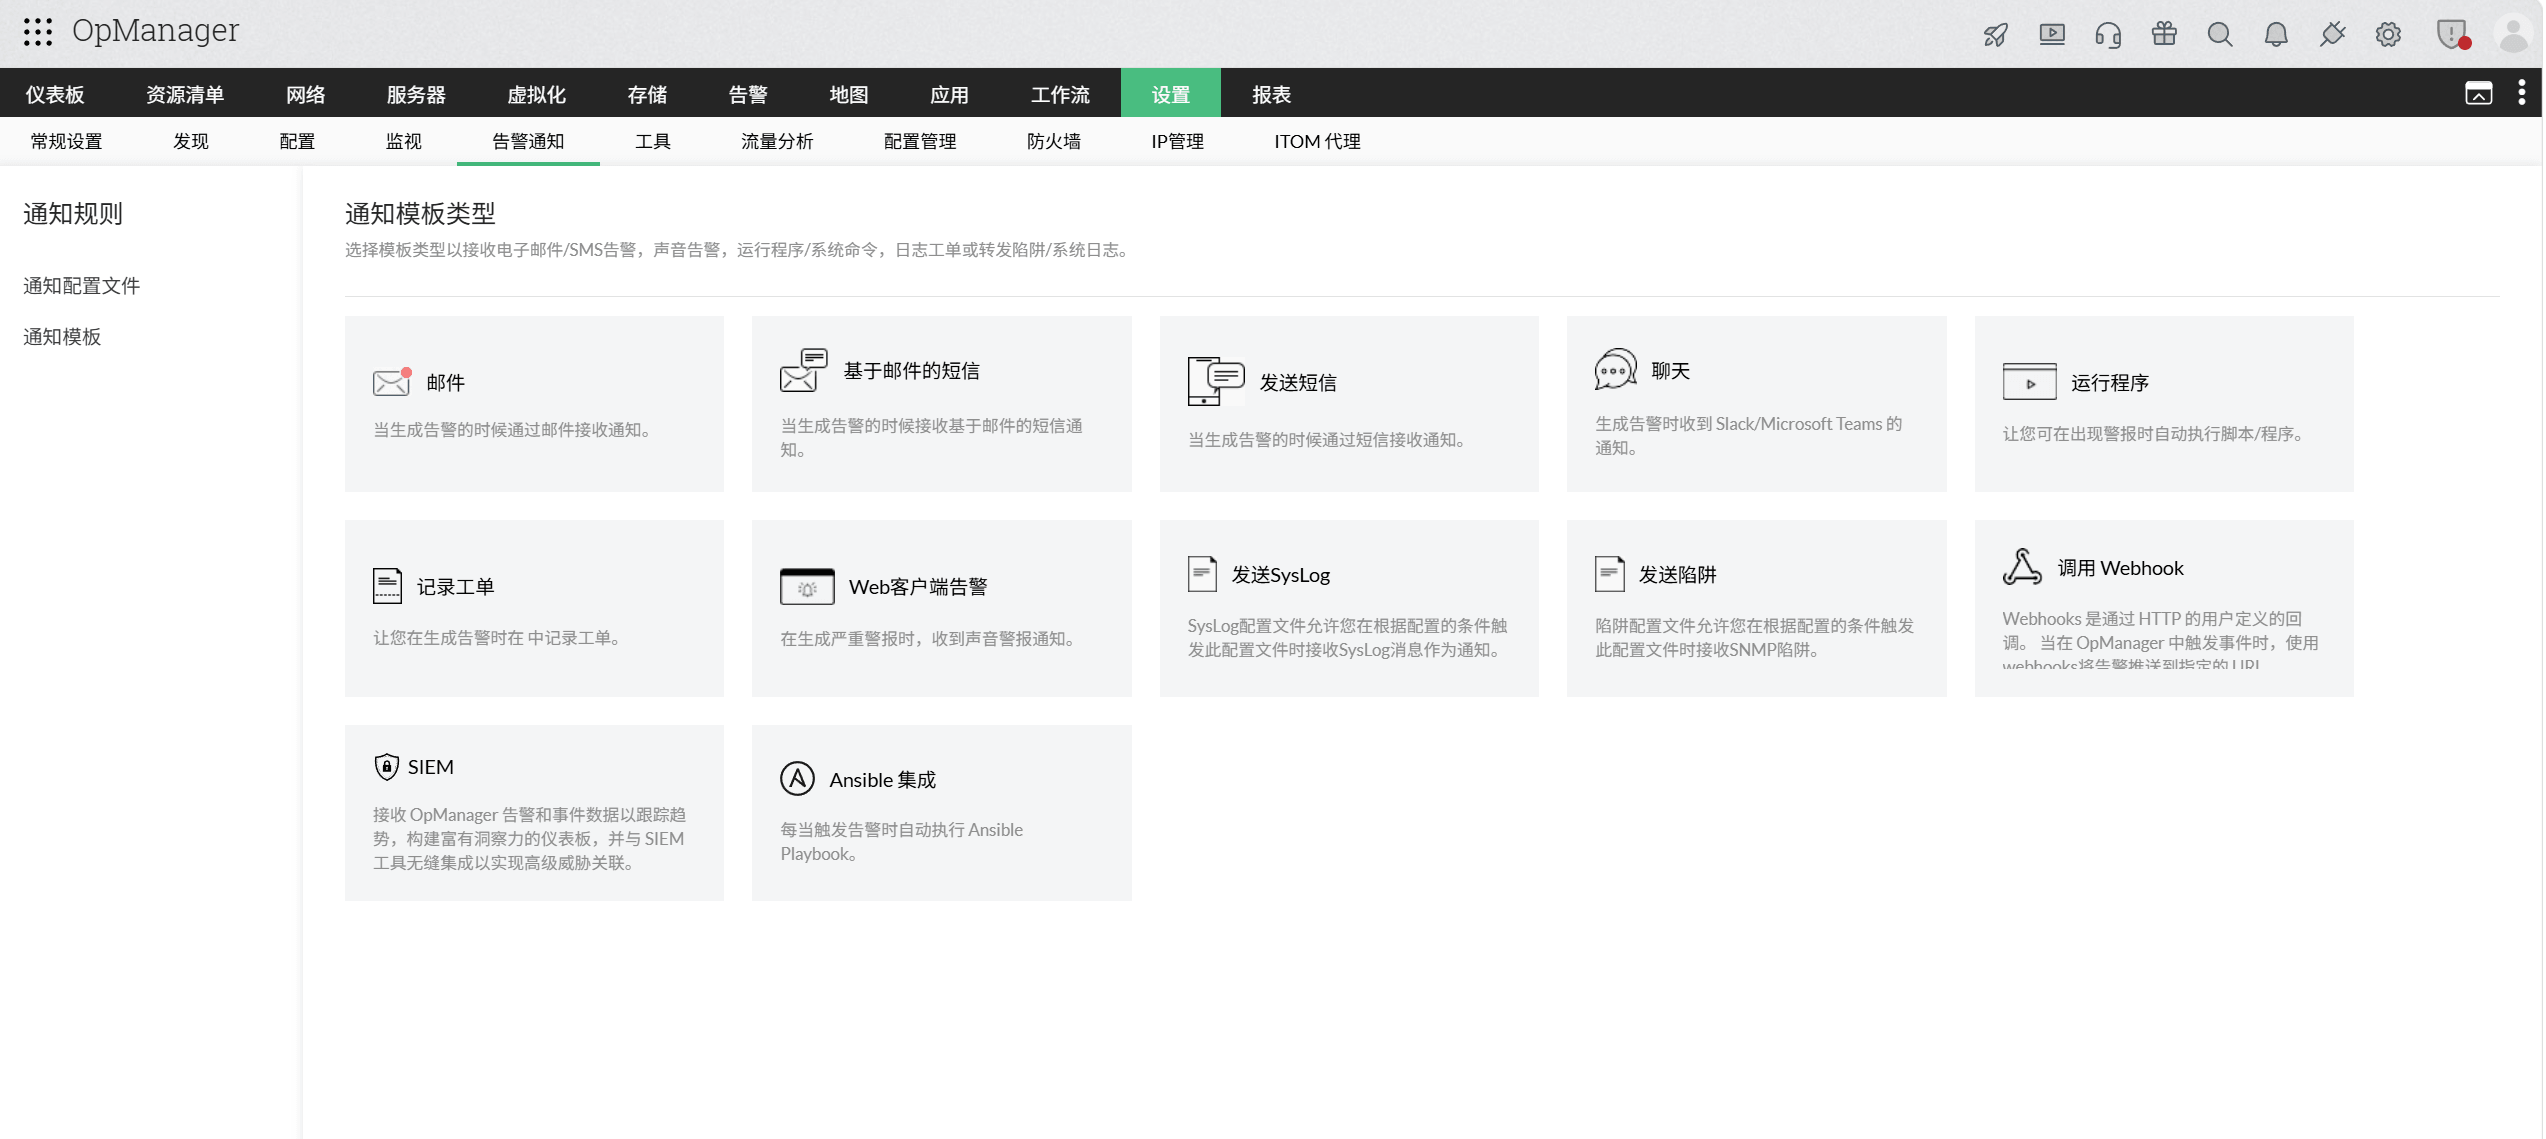Screen dimensions: 2546x1139
Task: Open the user profile avatar
Action: click(x=2512, y=35)
